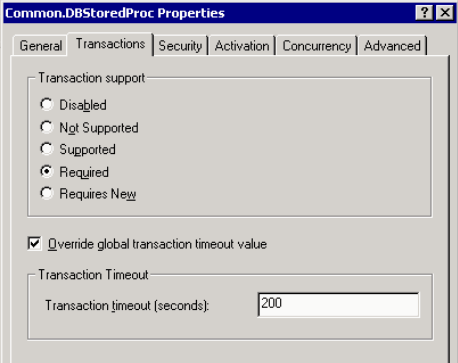Select the Transactions tab
The image size is (458, 363).
coord(110,44)
